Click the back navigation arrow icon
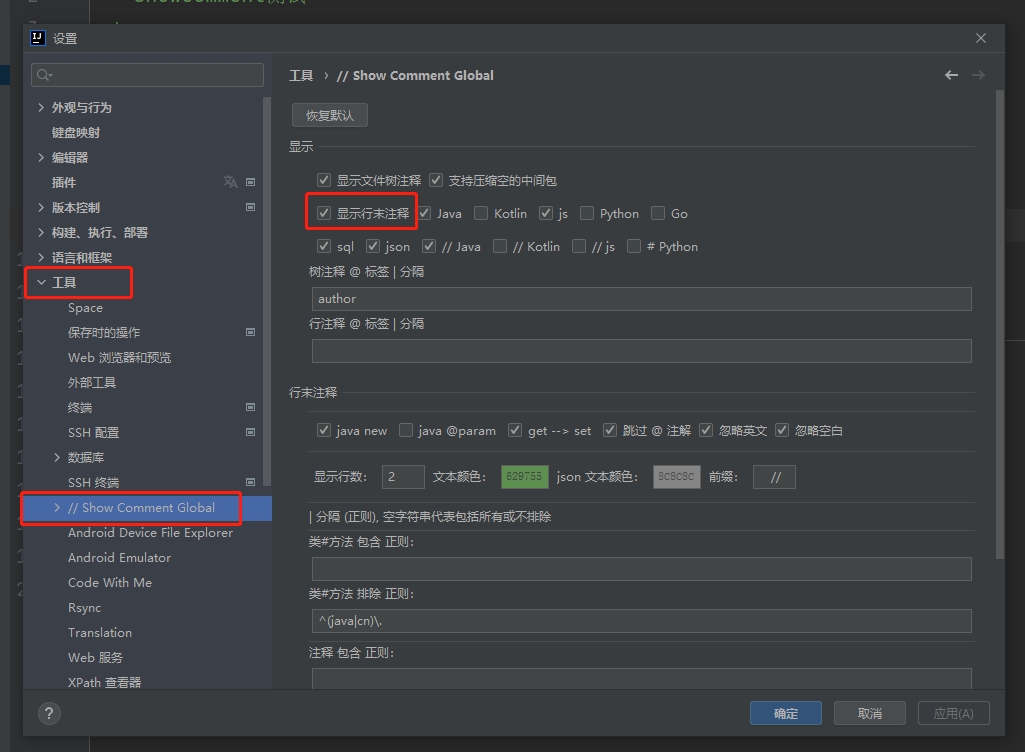Screen dimensions: 1025x752 (951, 75)
